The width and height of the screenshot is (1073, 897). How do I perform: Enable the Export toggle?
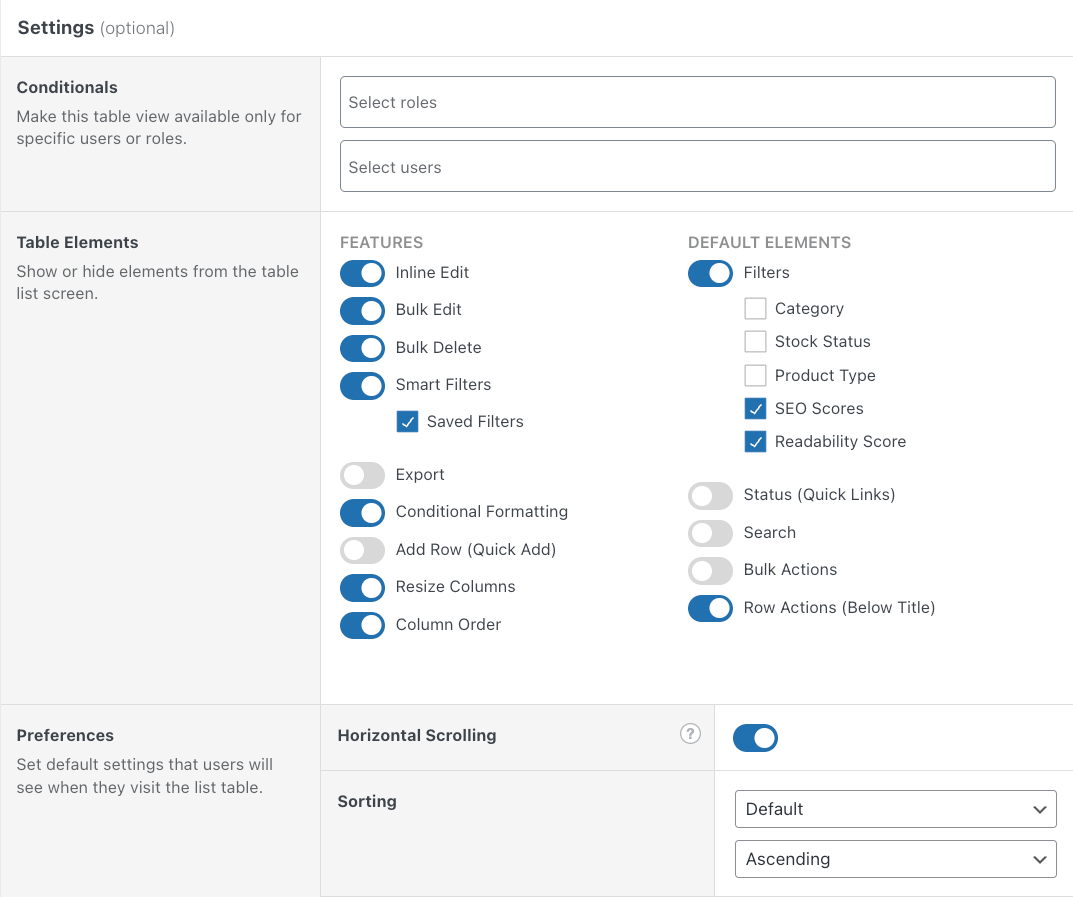362,475
